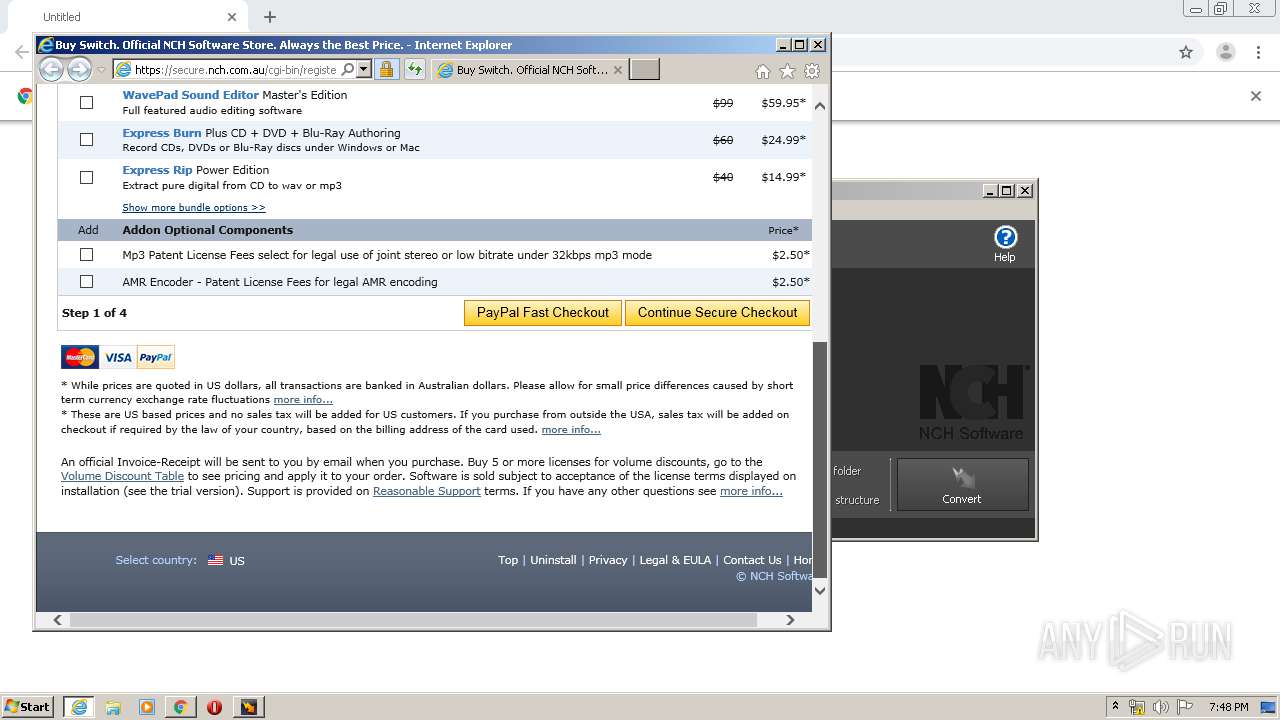This screenshot has height=720, width=1280.
Task: Tick the WavePad Sound Editor checkbox
Action: 86,102
